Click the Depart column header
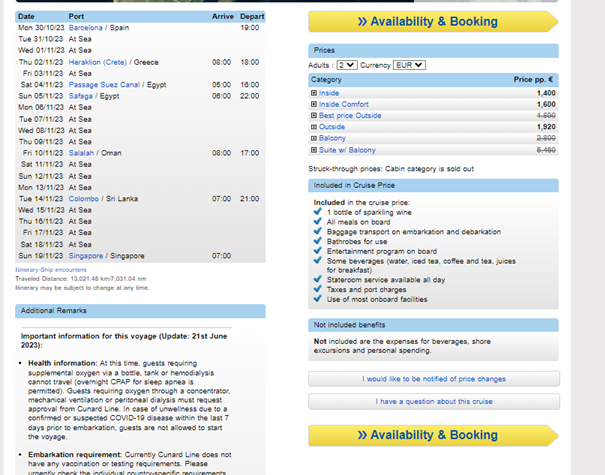The image size is (605, 475). click(x=252, y=17)
